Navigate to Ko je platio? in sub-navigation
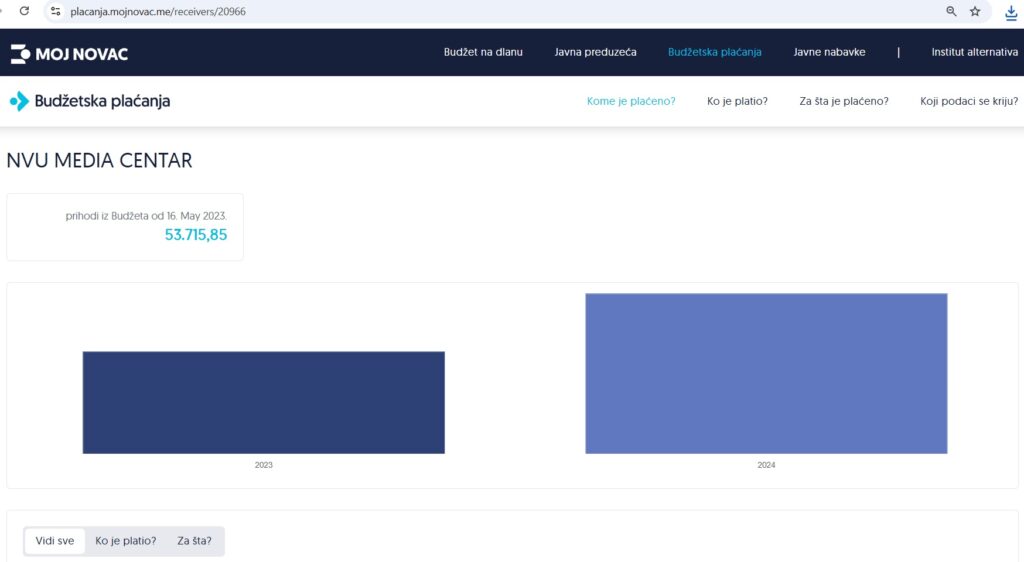This screenshot has width=1024, height=562. click(x=737, y=101)
